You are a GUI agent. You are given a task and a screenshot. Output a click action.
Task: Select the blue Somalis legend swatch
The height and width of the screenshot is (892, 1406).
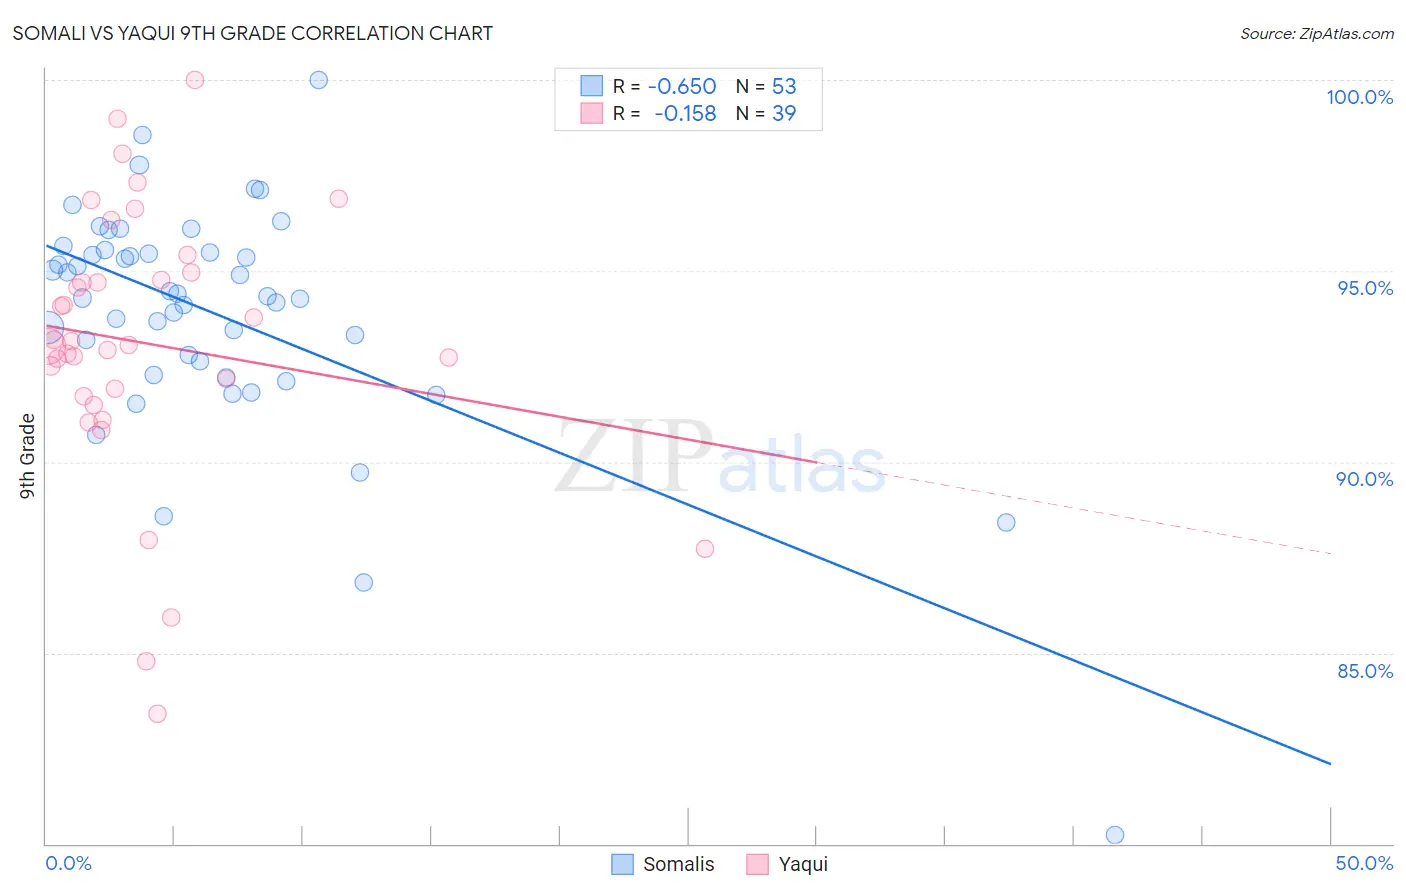pos(623,864)
